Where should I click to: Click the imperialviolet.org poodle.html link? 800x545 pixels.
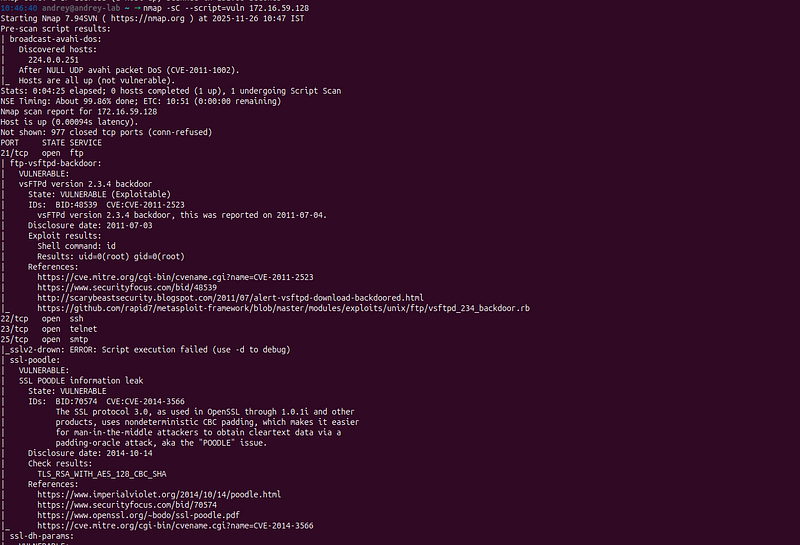(x=159, y=494)
